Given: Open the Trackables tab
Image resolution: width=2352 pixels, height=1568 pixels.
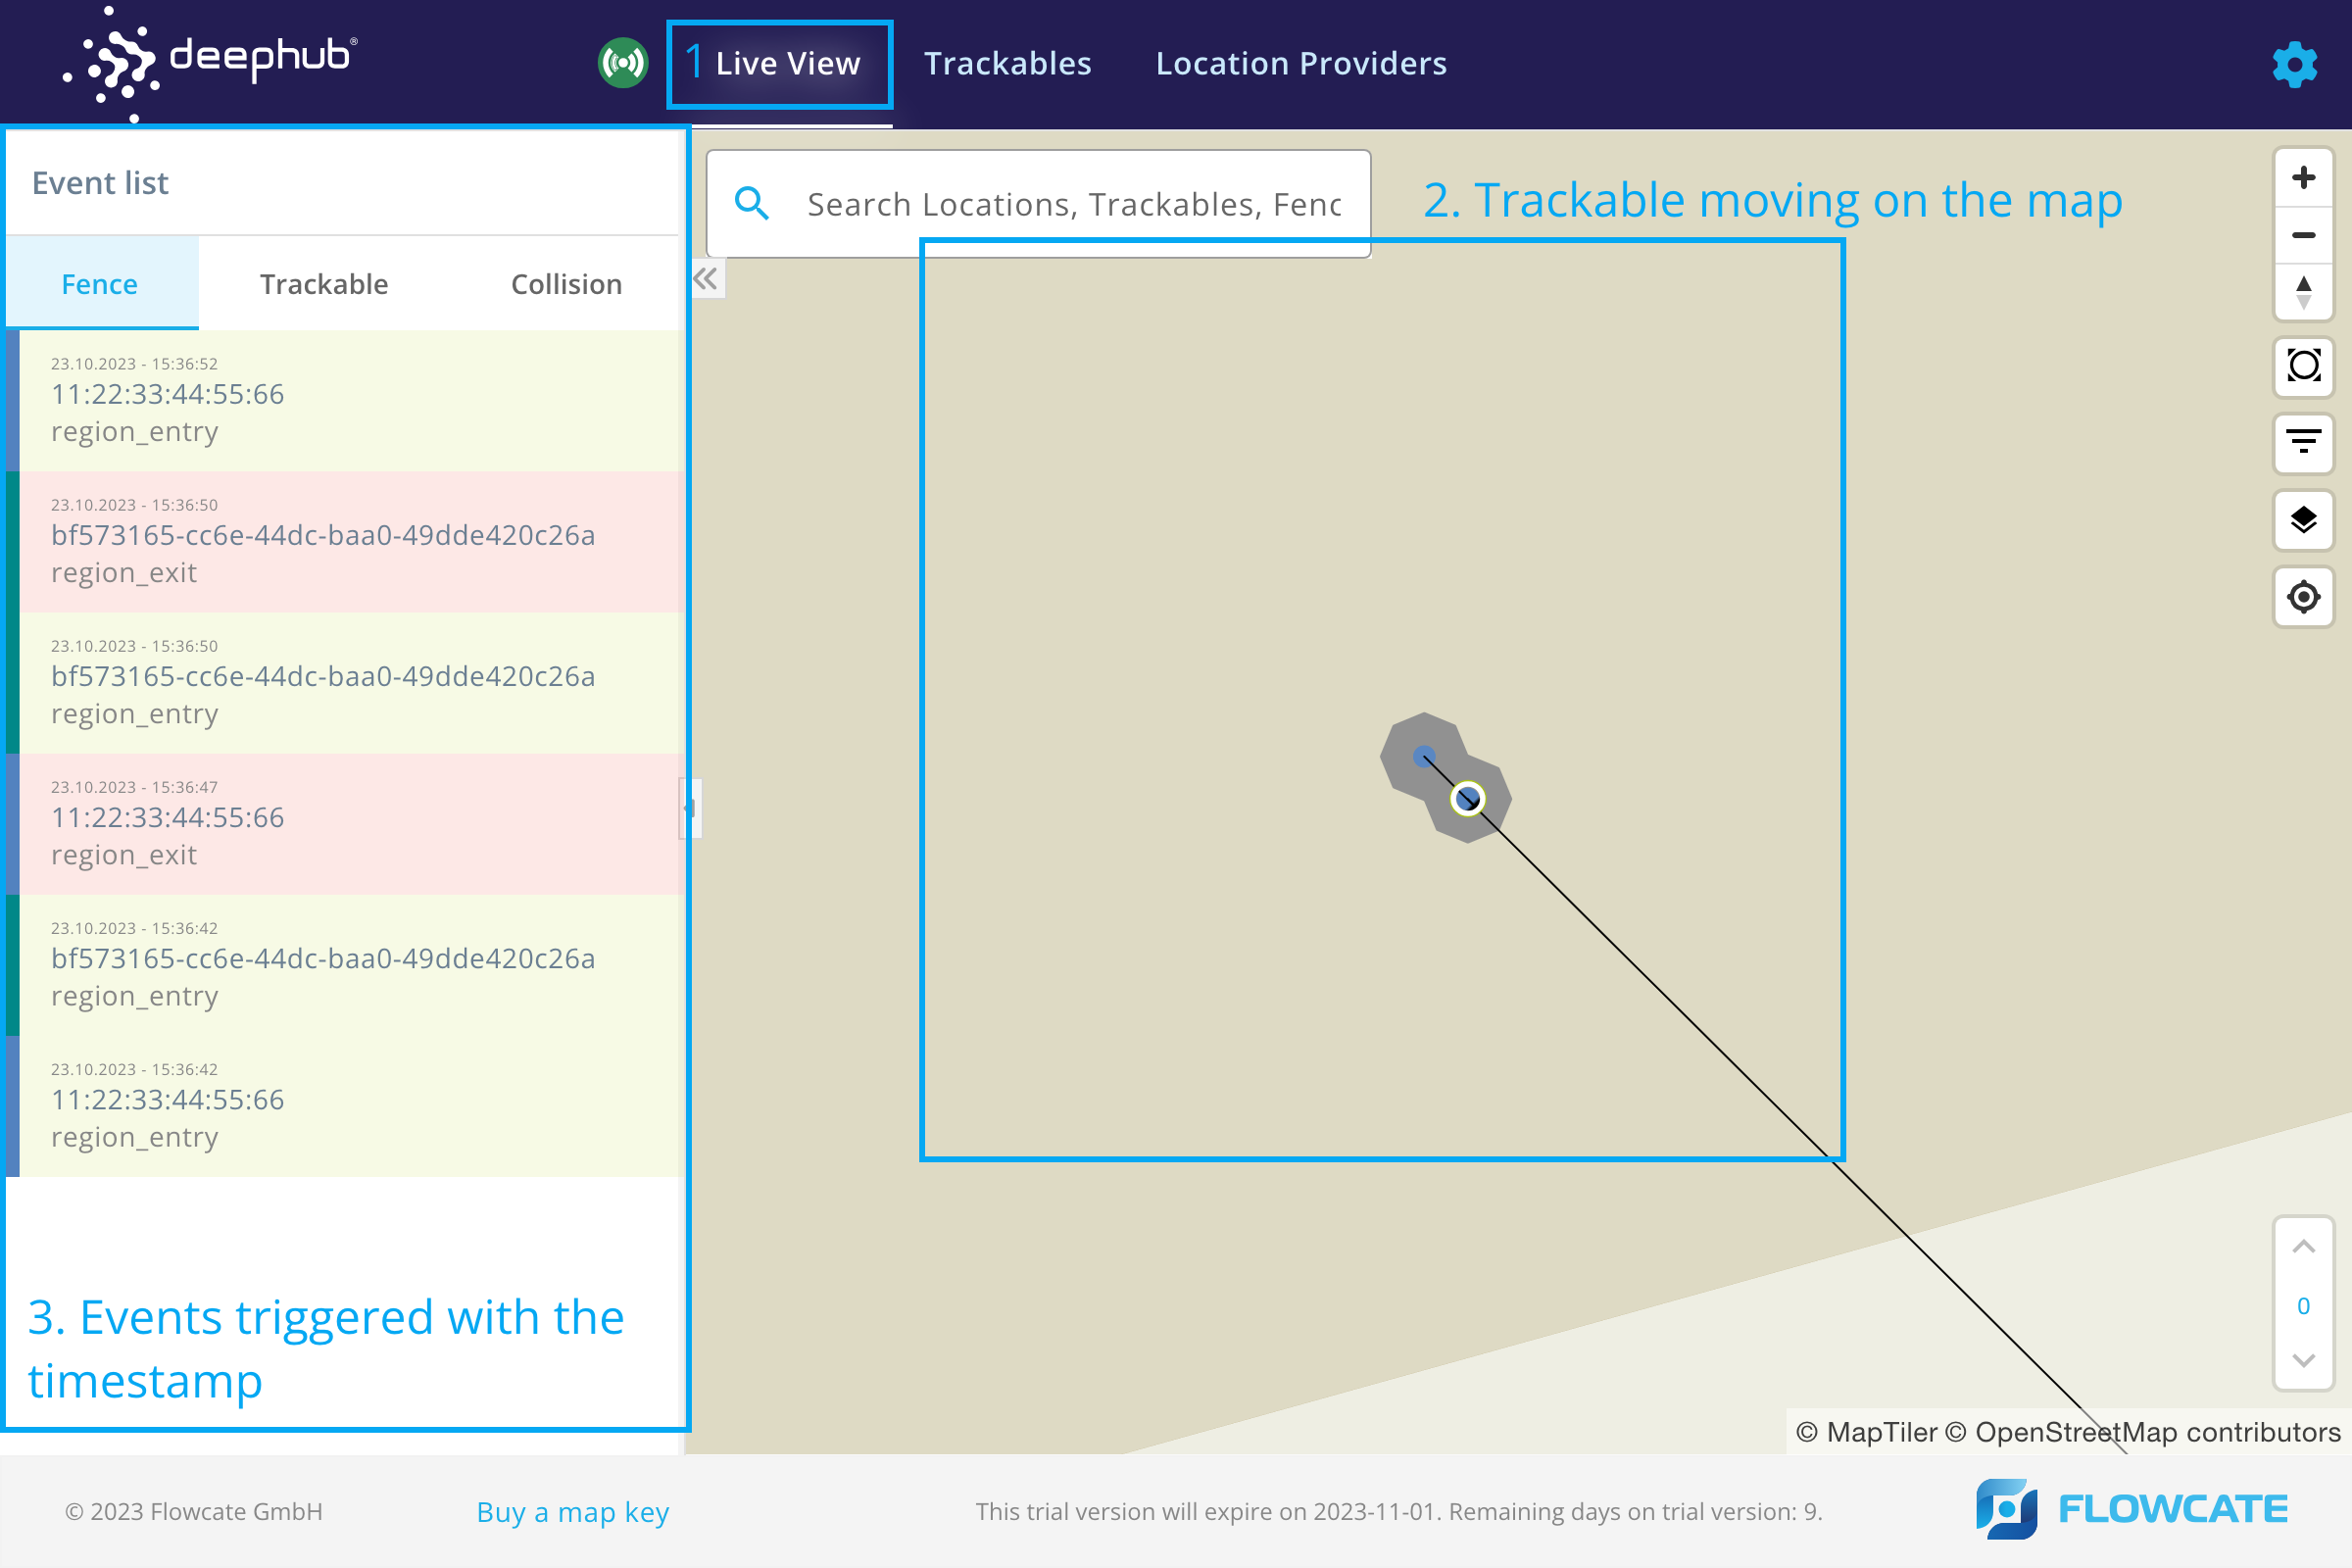Looking at the screenshot, I should (1007, 64).
